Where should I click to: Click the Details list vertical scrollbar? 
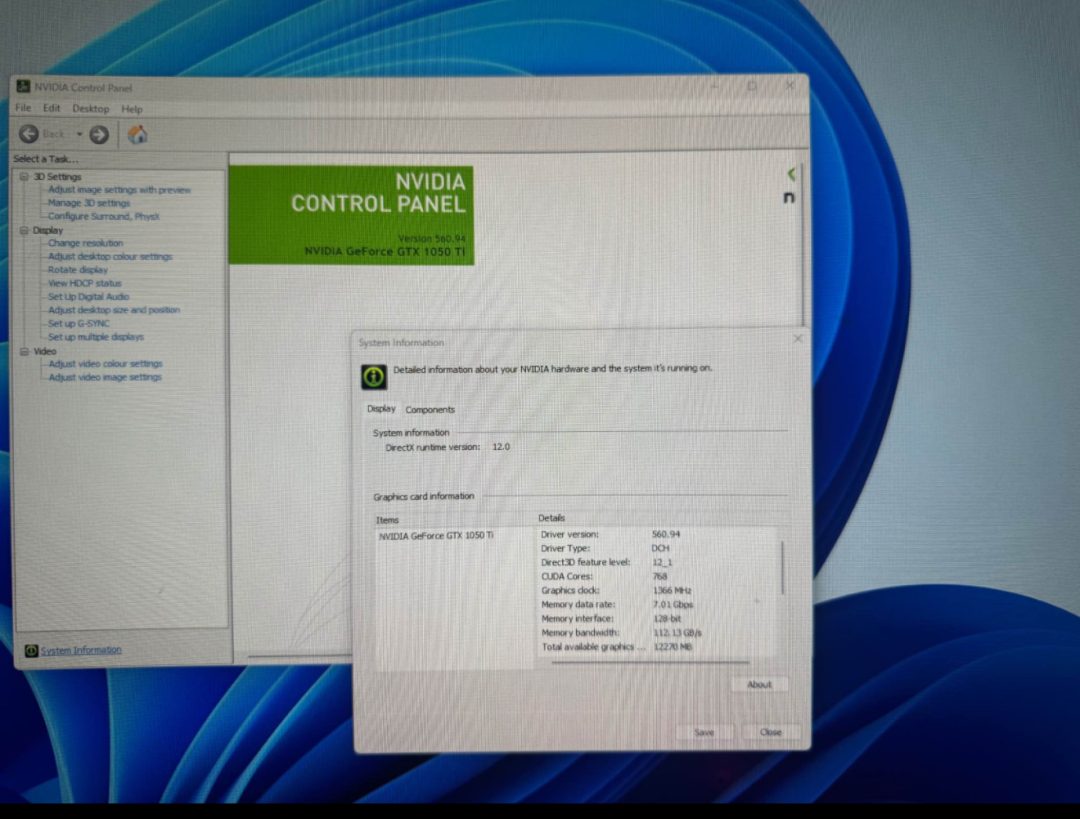[782, 568]
